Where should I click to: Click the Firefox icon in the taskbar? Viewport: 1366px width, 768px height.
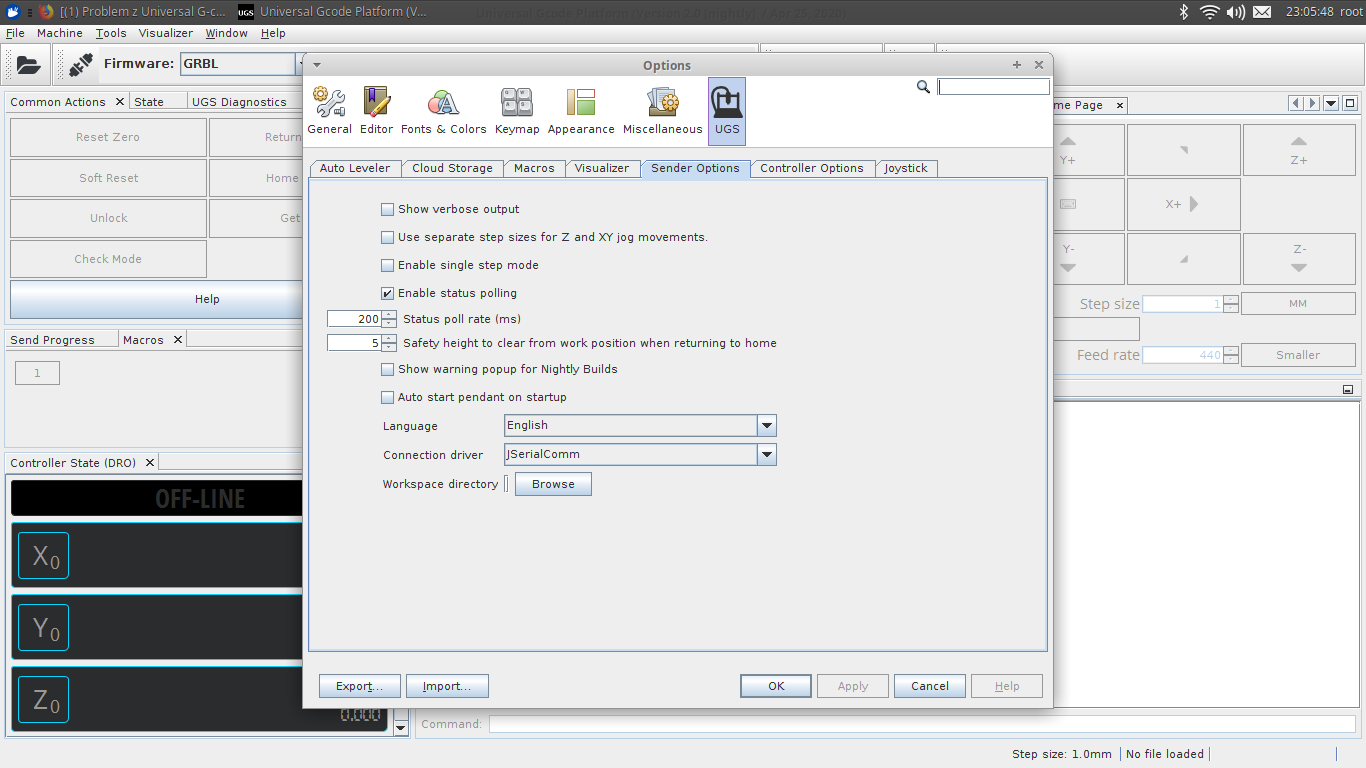click(x=46, y=12)
